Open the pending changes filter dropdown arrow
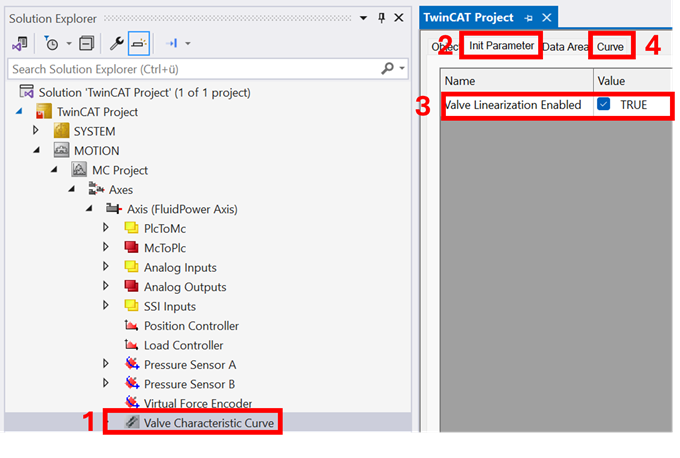This screenshot has height=458, width=680. (69, 43)
